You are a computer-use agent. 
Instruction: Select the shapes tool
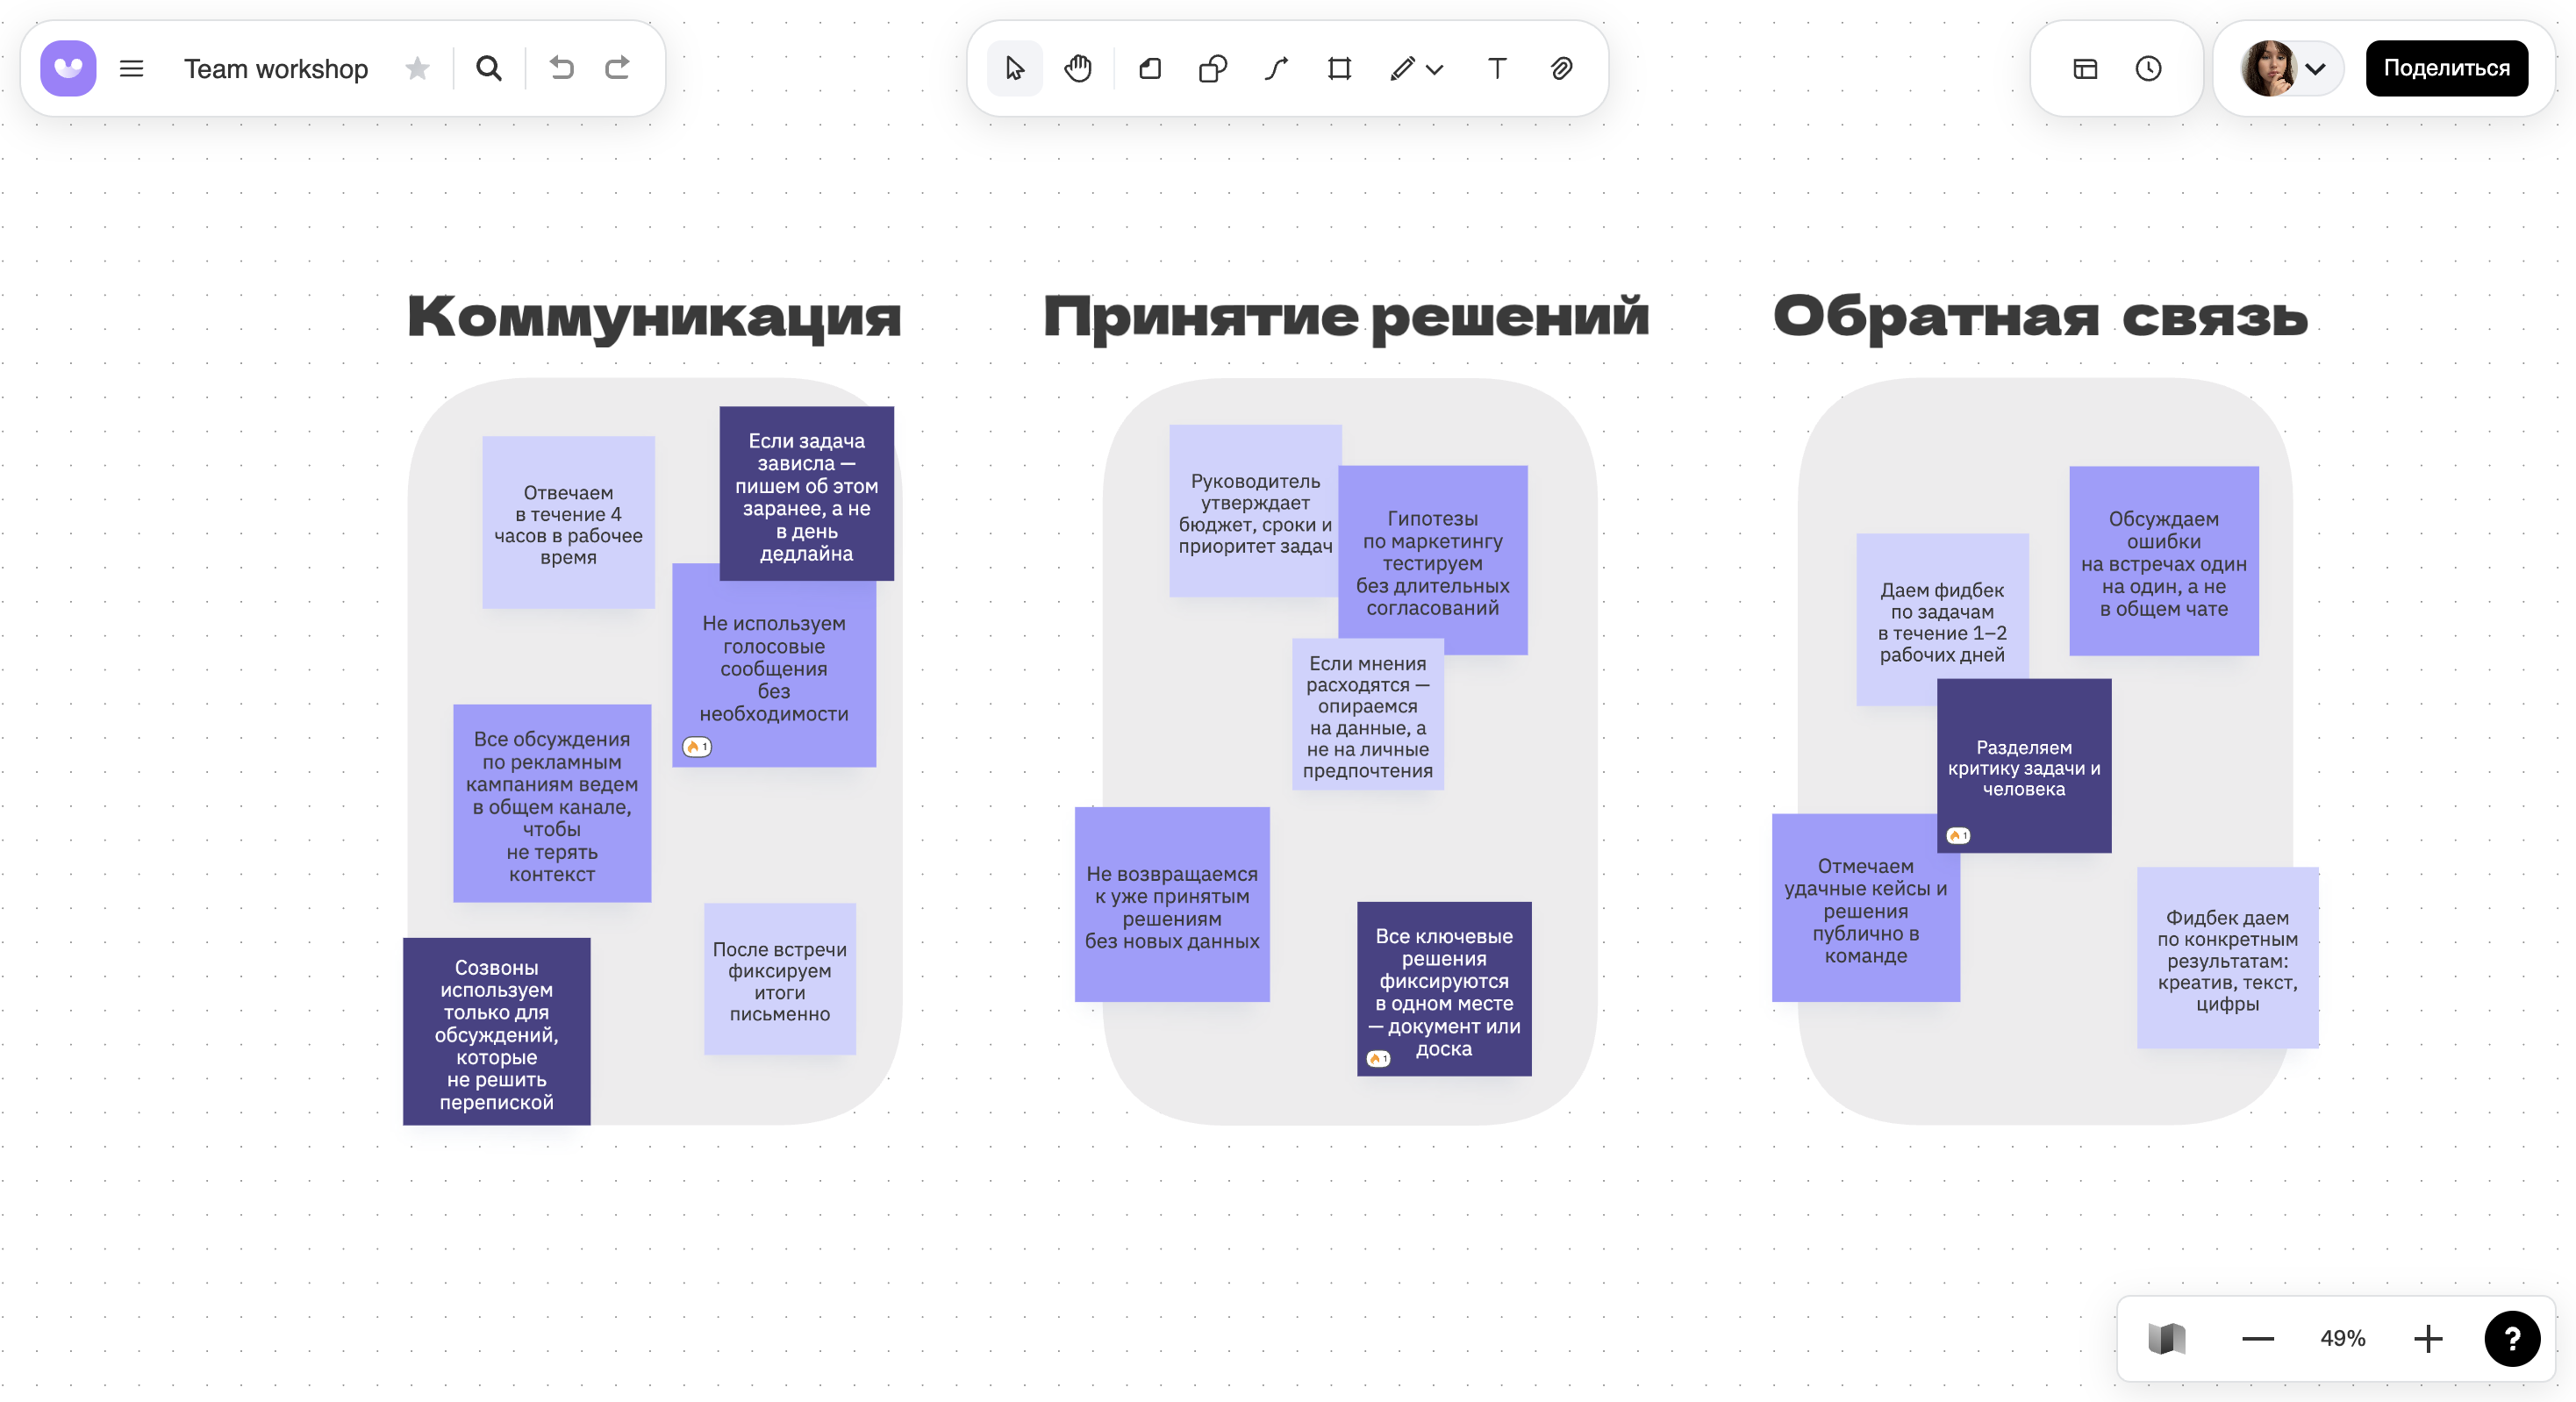[x=1213, y=68]
